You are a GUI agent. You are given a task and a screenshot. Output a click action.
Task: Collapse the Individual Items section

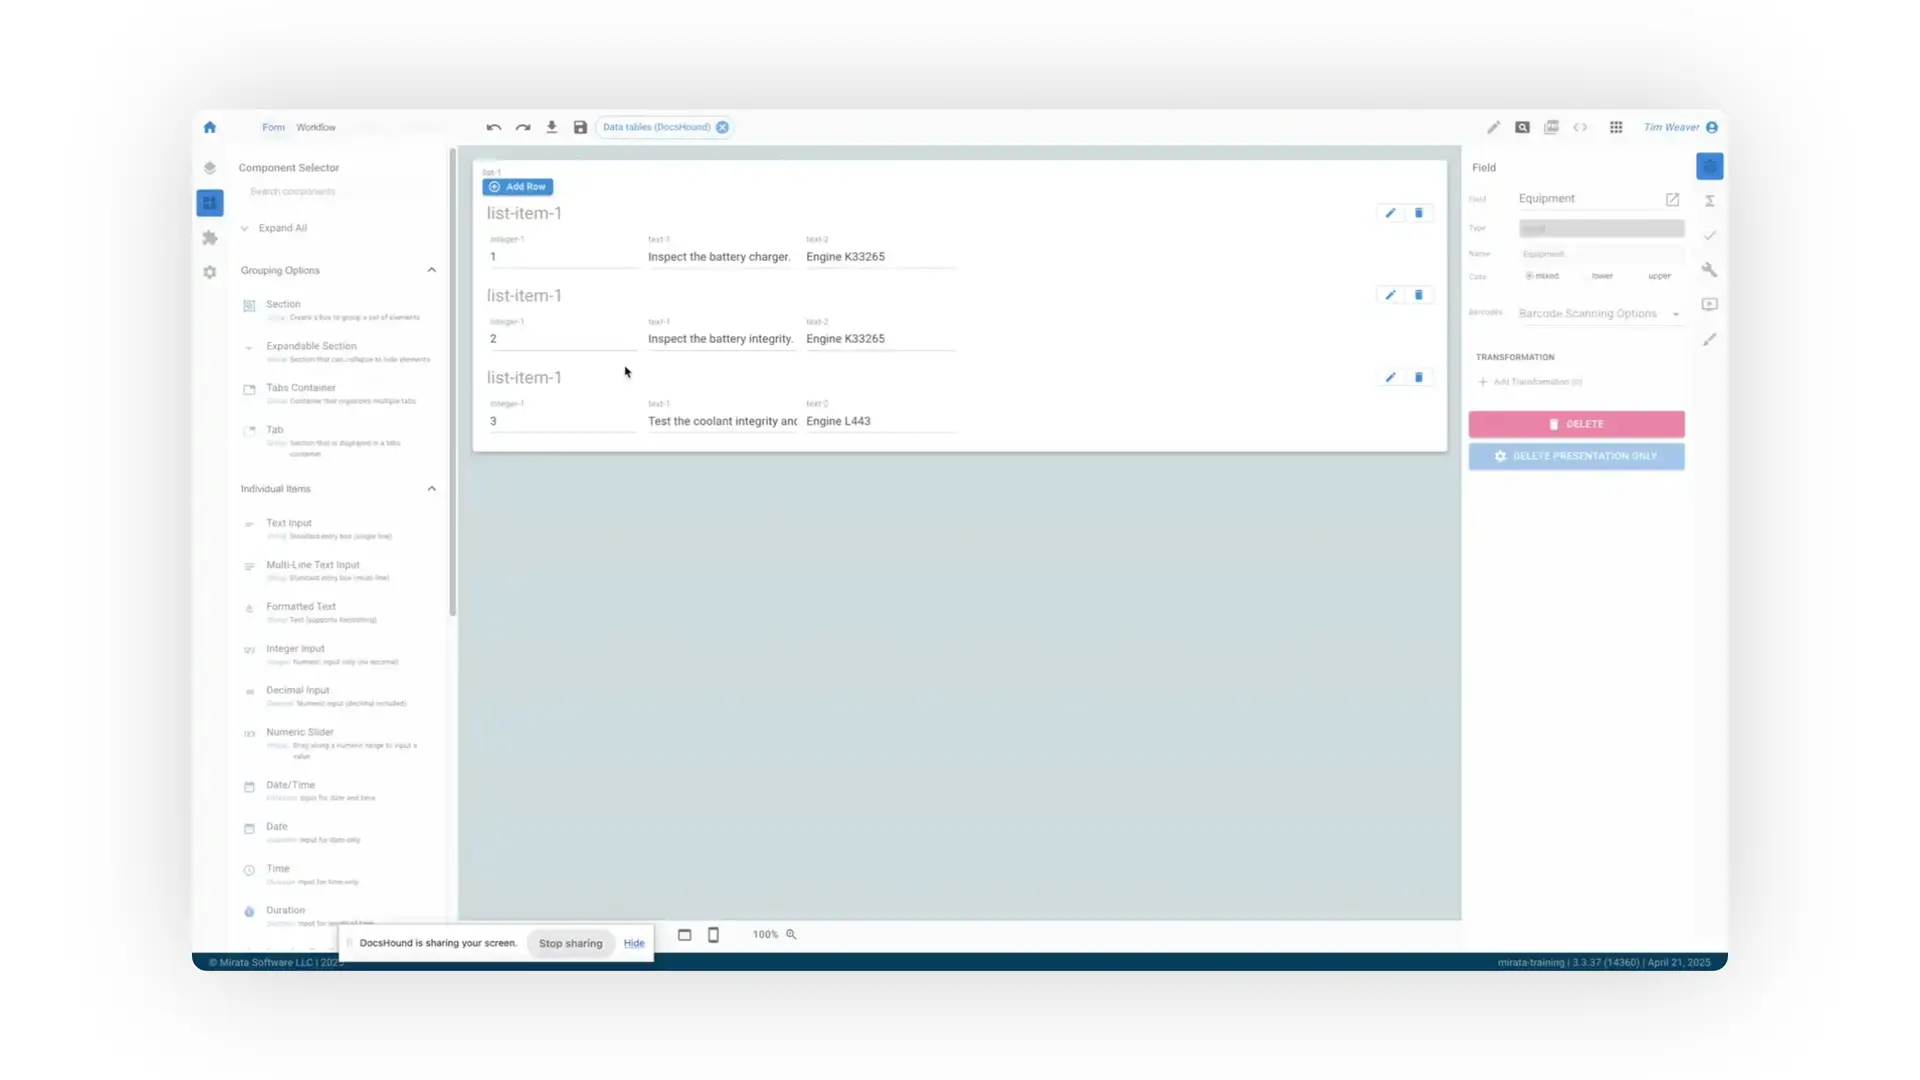coord(431,488)
